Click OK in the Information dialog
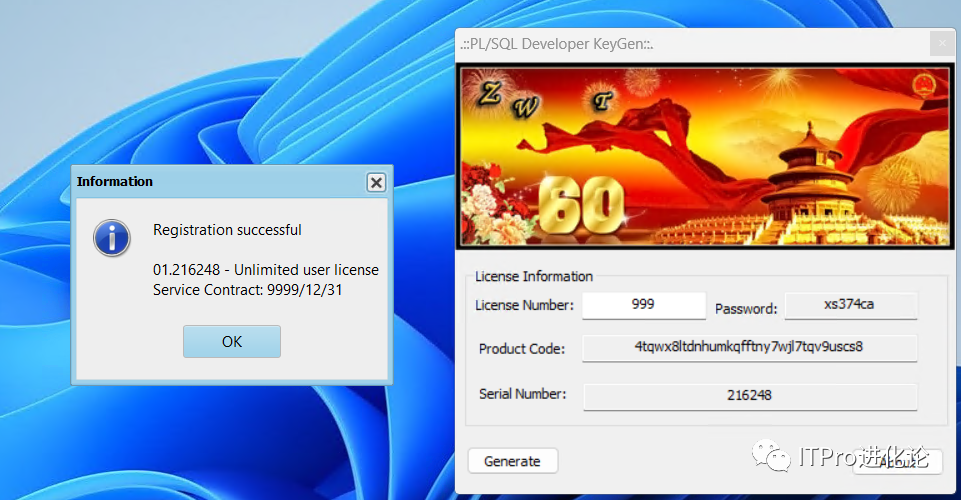The height and width of the screenshot is (500, 961). click(x=232, y=341)
